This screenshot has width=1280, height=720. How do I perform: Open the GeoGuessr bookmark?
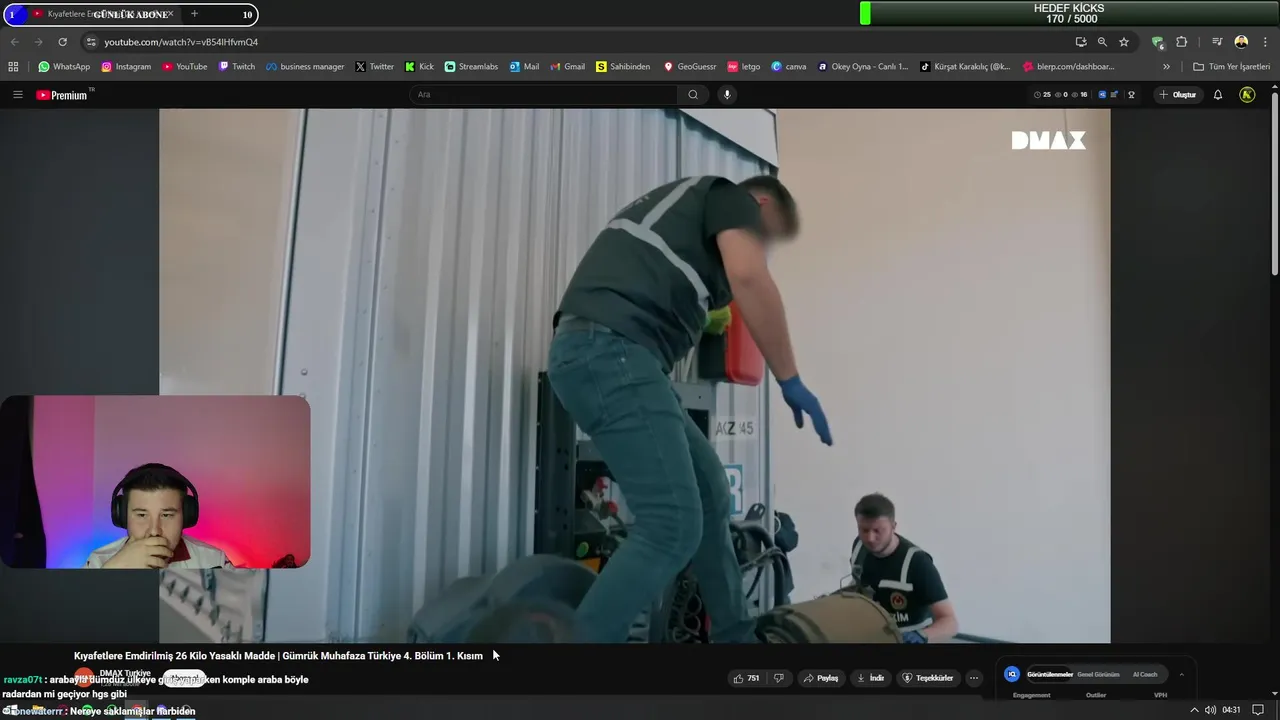click(x=690, y=67)
